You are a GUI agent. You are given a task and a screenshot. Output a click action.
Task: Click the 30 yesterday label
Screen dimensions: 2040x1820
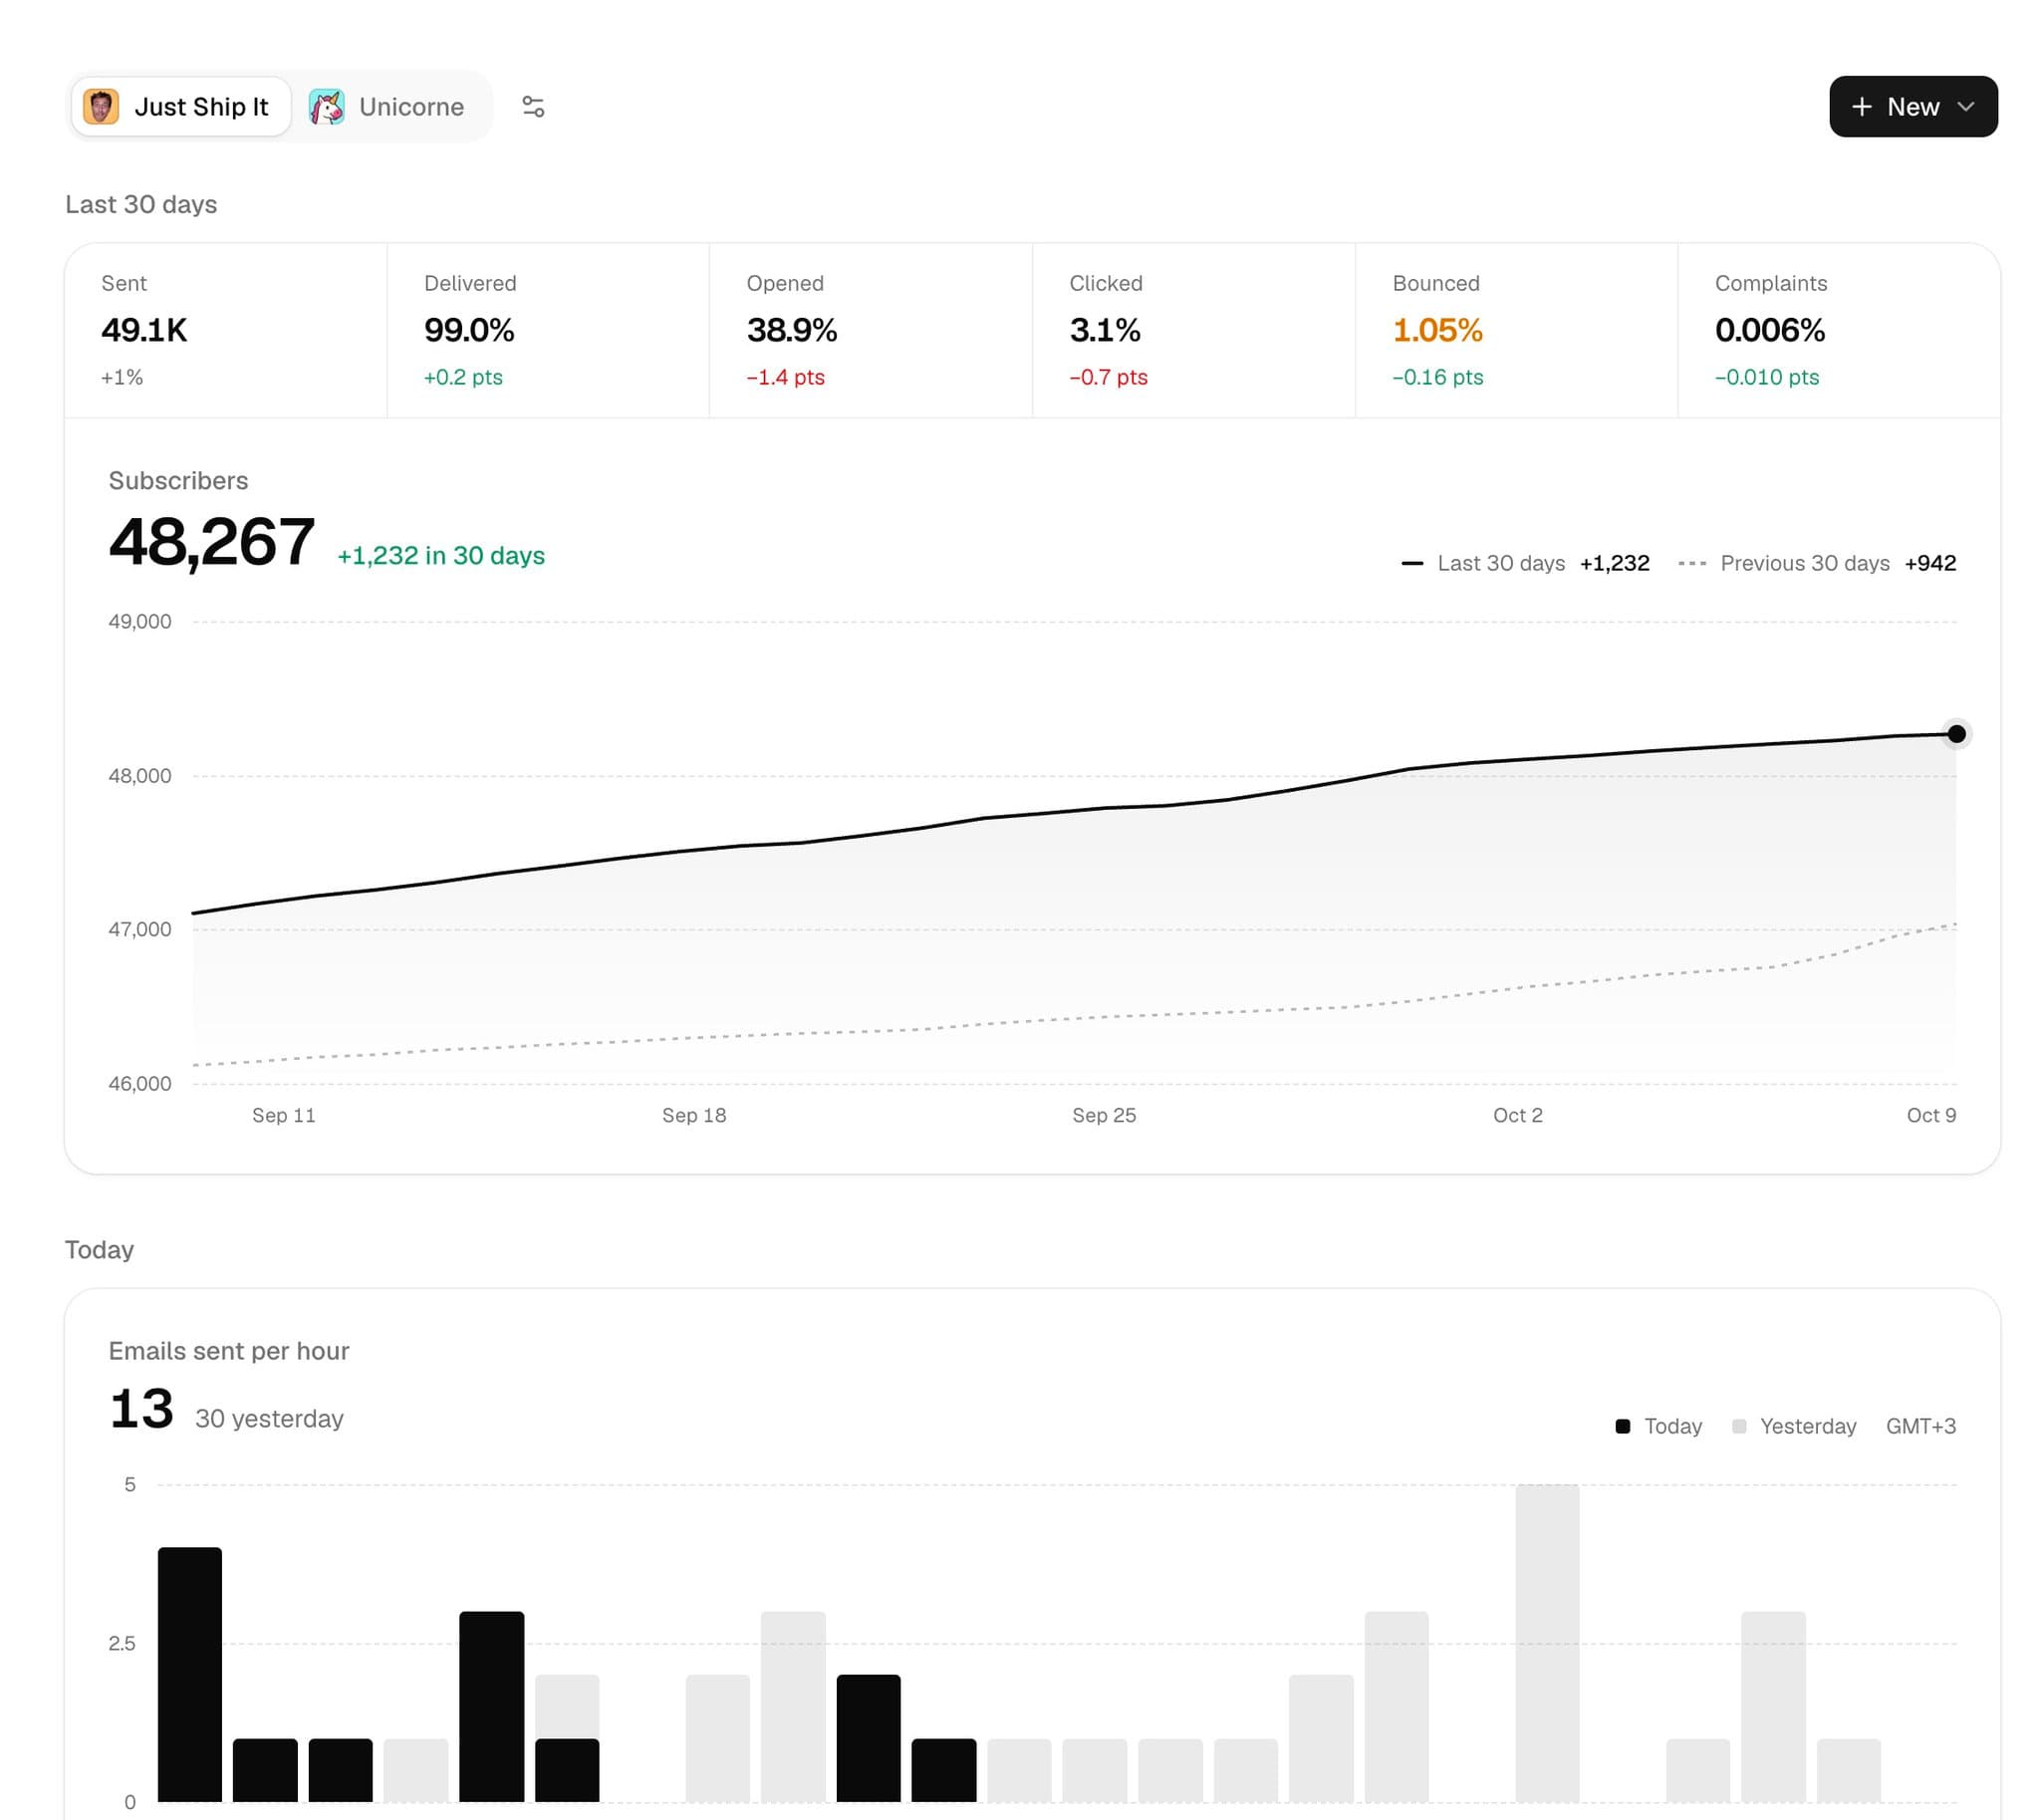[269, 1418]
